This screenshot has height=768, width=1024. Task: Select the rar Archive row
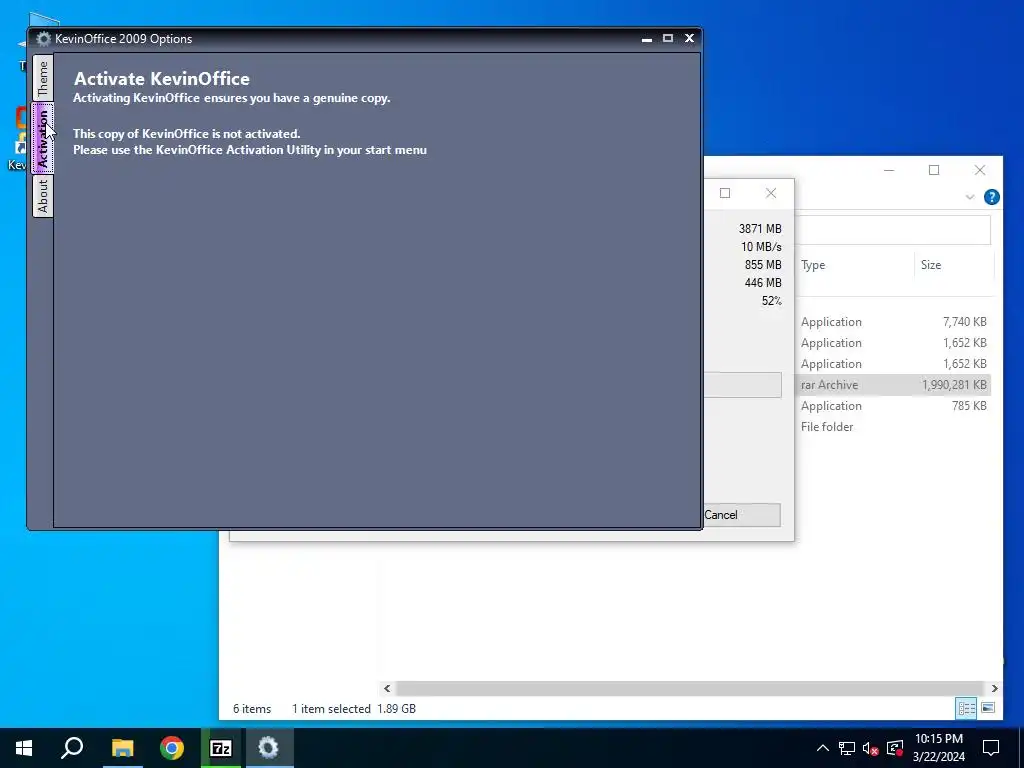[893, 385]
